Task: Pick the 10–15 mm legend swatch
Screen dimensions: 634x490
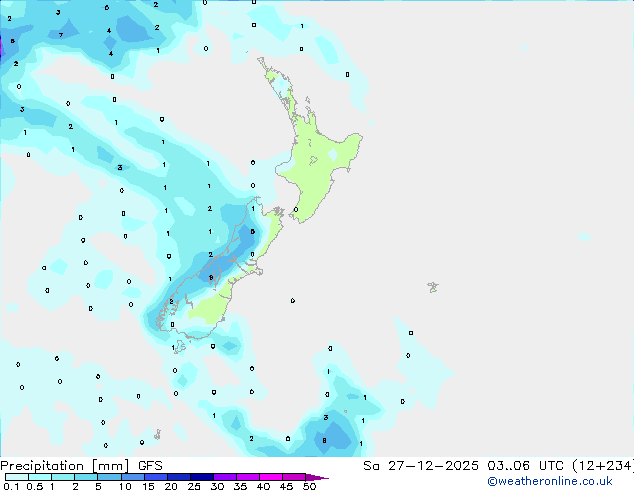Action: click(x=132, y=477)
